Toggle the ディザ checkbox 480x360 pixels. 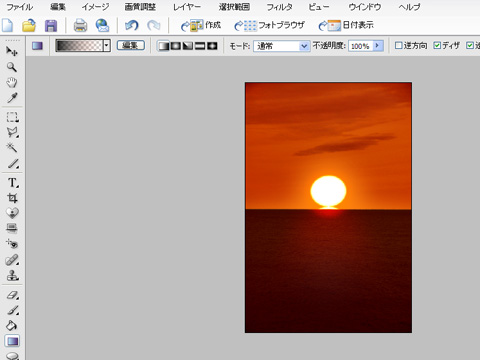click(437, 46)
